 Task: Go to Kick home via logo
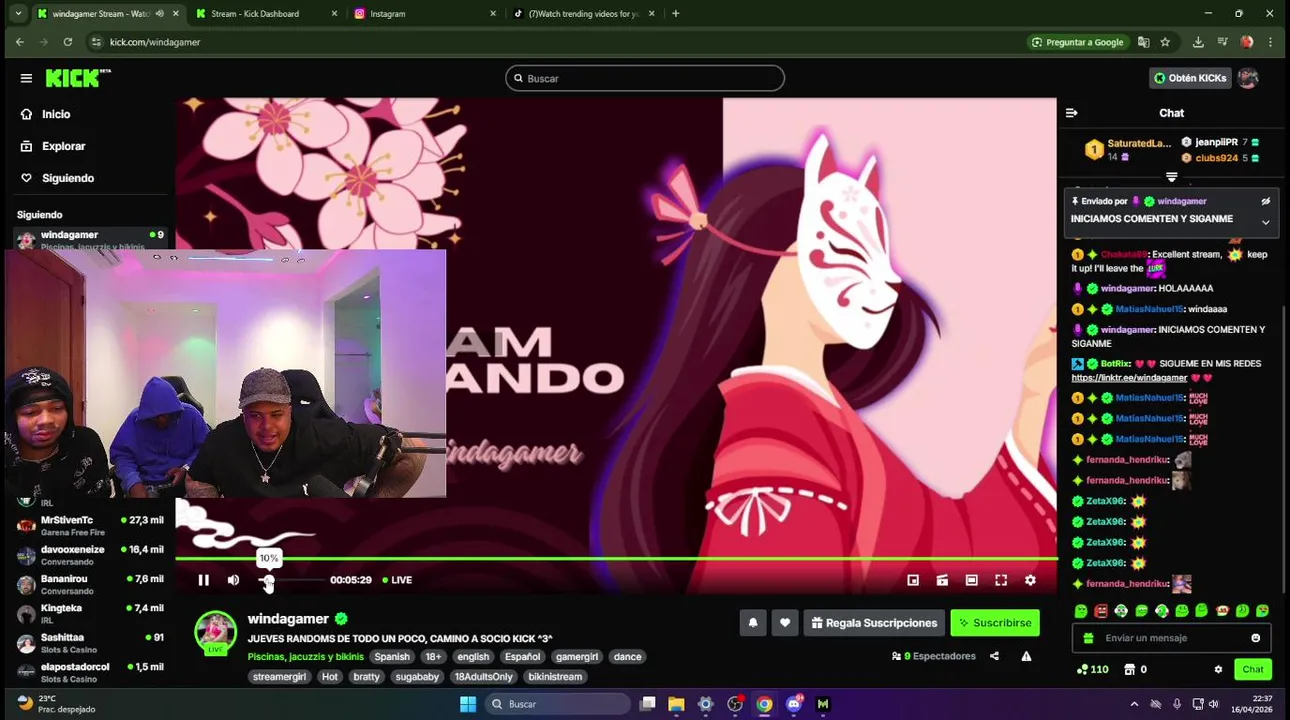tap(78, 78)
